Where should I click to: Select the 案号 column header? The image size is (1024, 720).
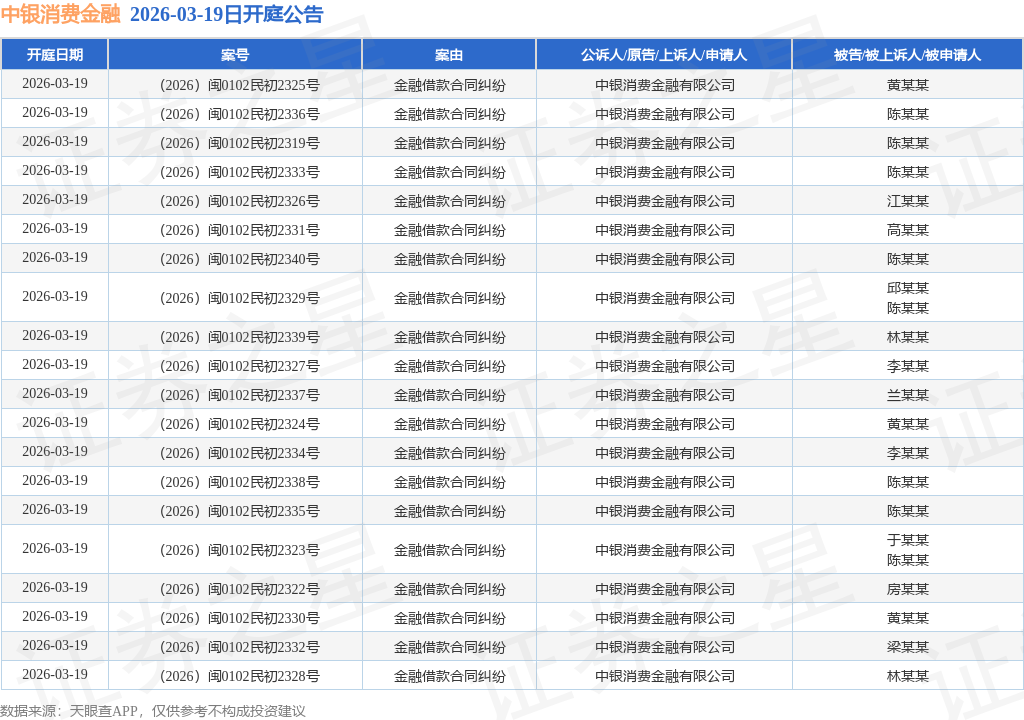tap(235, 55)
